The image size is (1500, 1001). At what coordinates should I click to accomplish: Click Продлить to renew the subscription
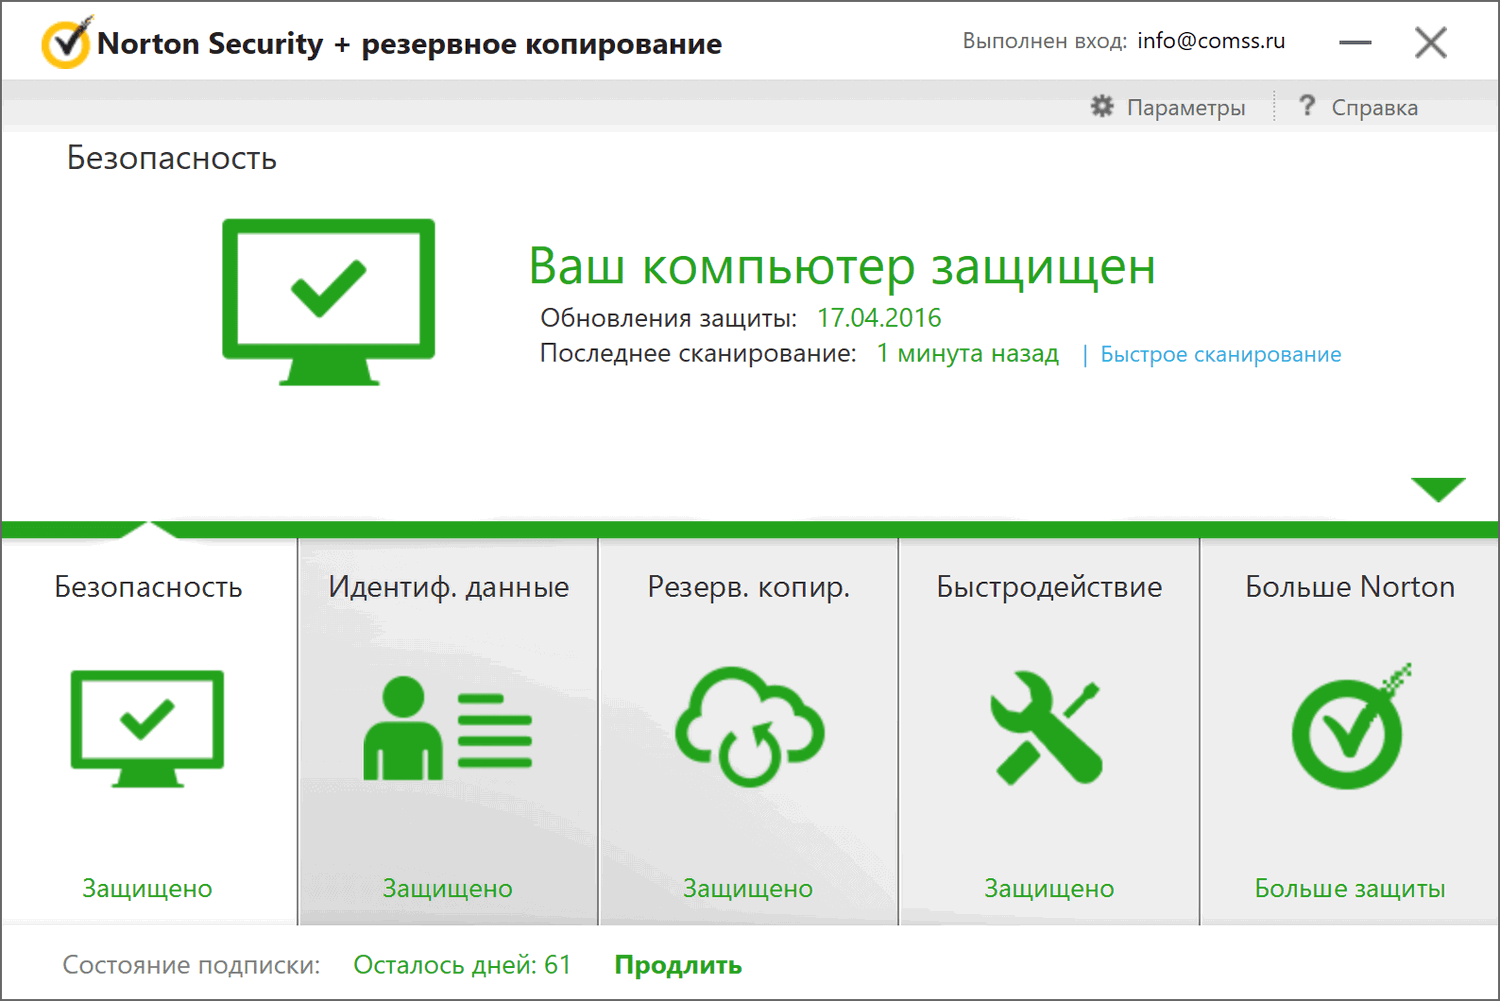tap(677, 965)
